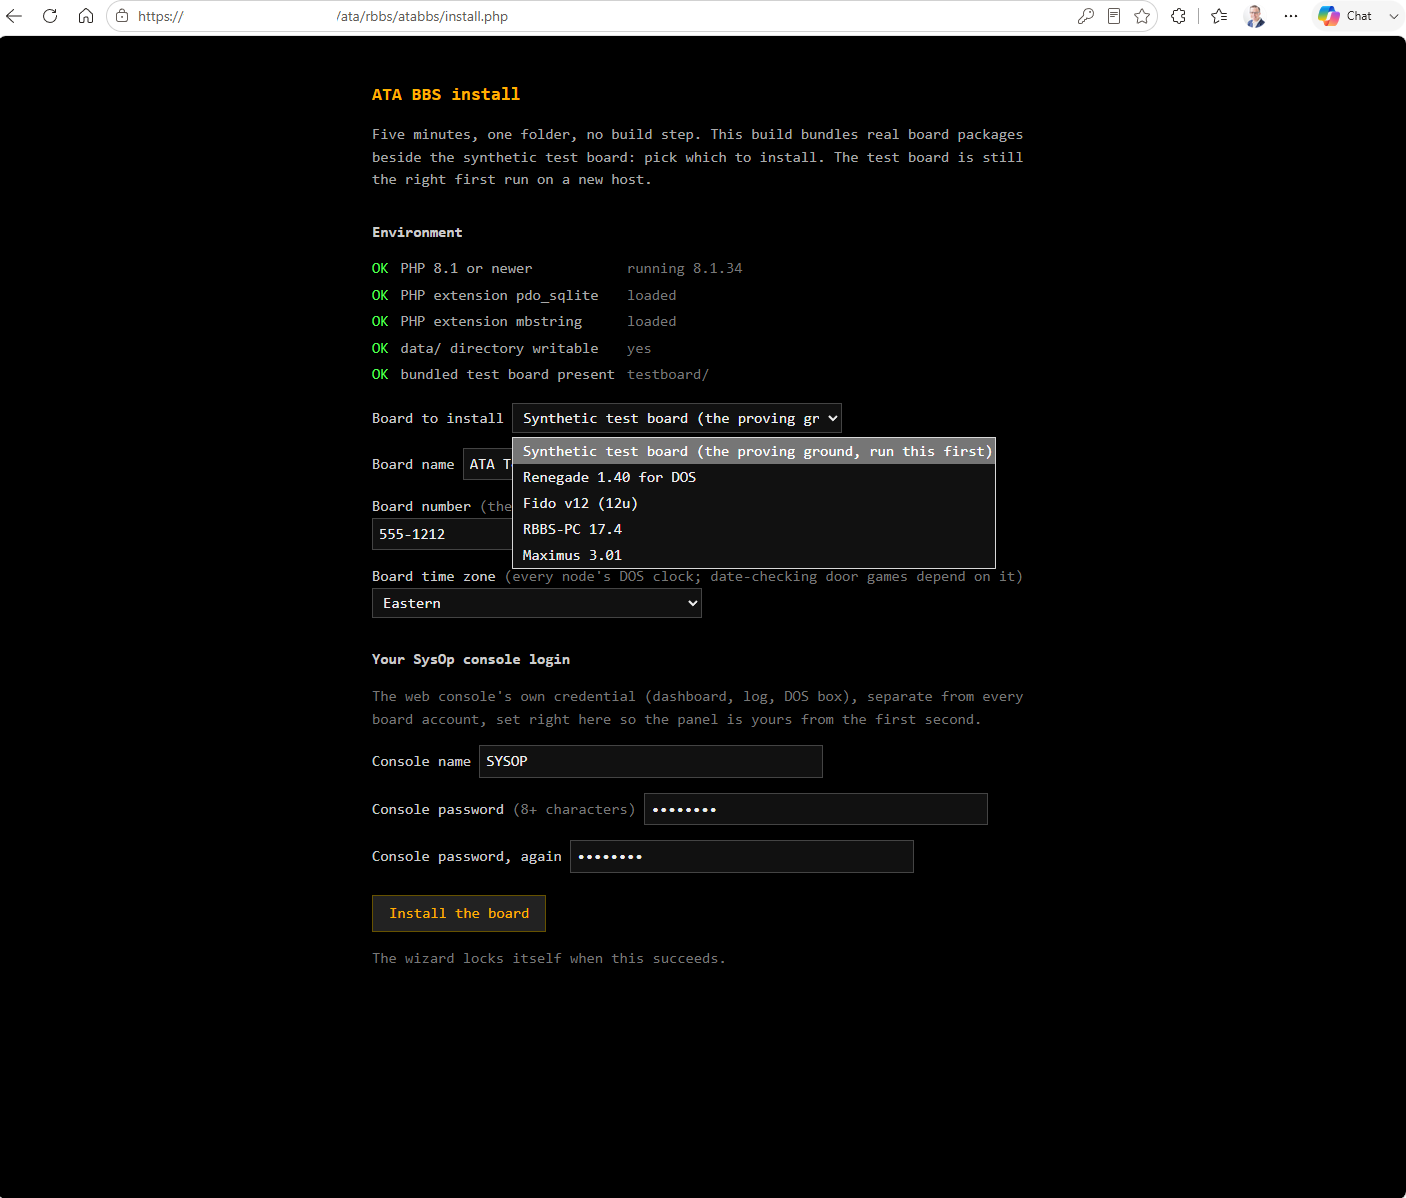Viewport: 1406px width, 1198px height.
Task: Click PHP extension mbstring row
Action: (x=524, y=321)
